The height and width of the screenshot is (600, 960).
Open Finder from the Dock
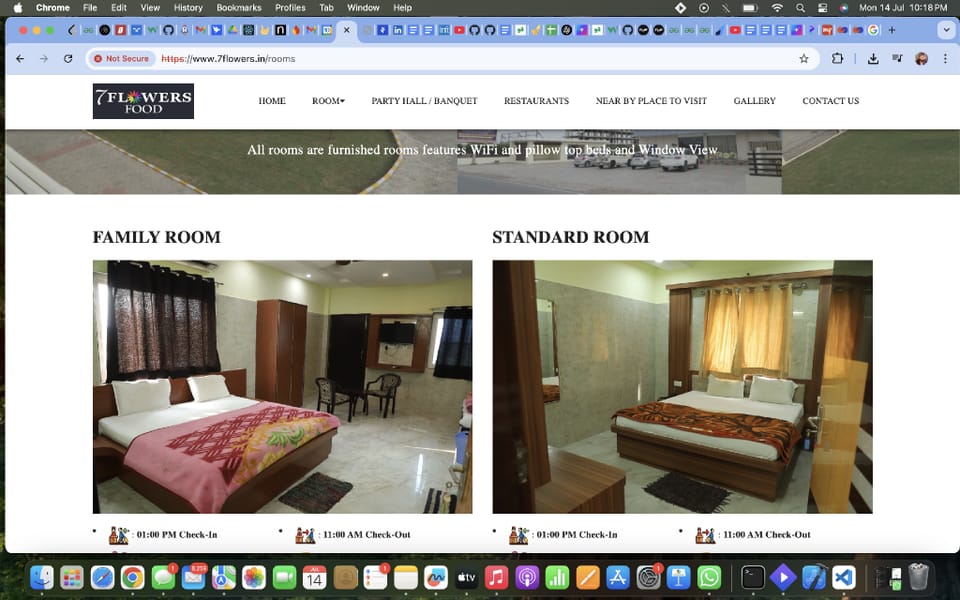(42, 577)
